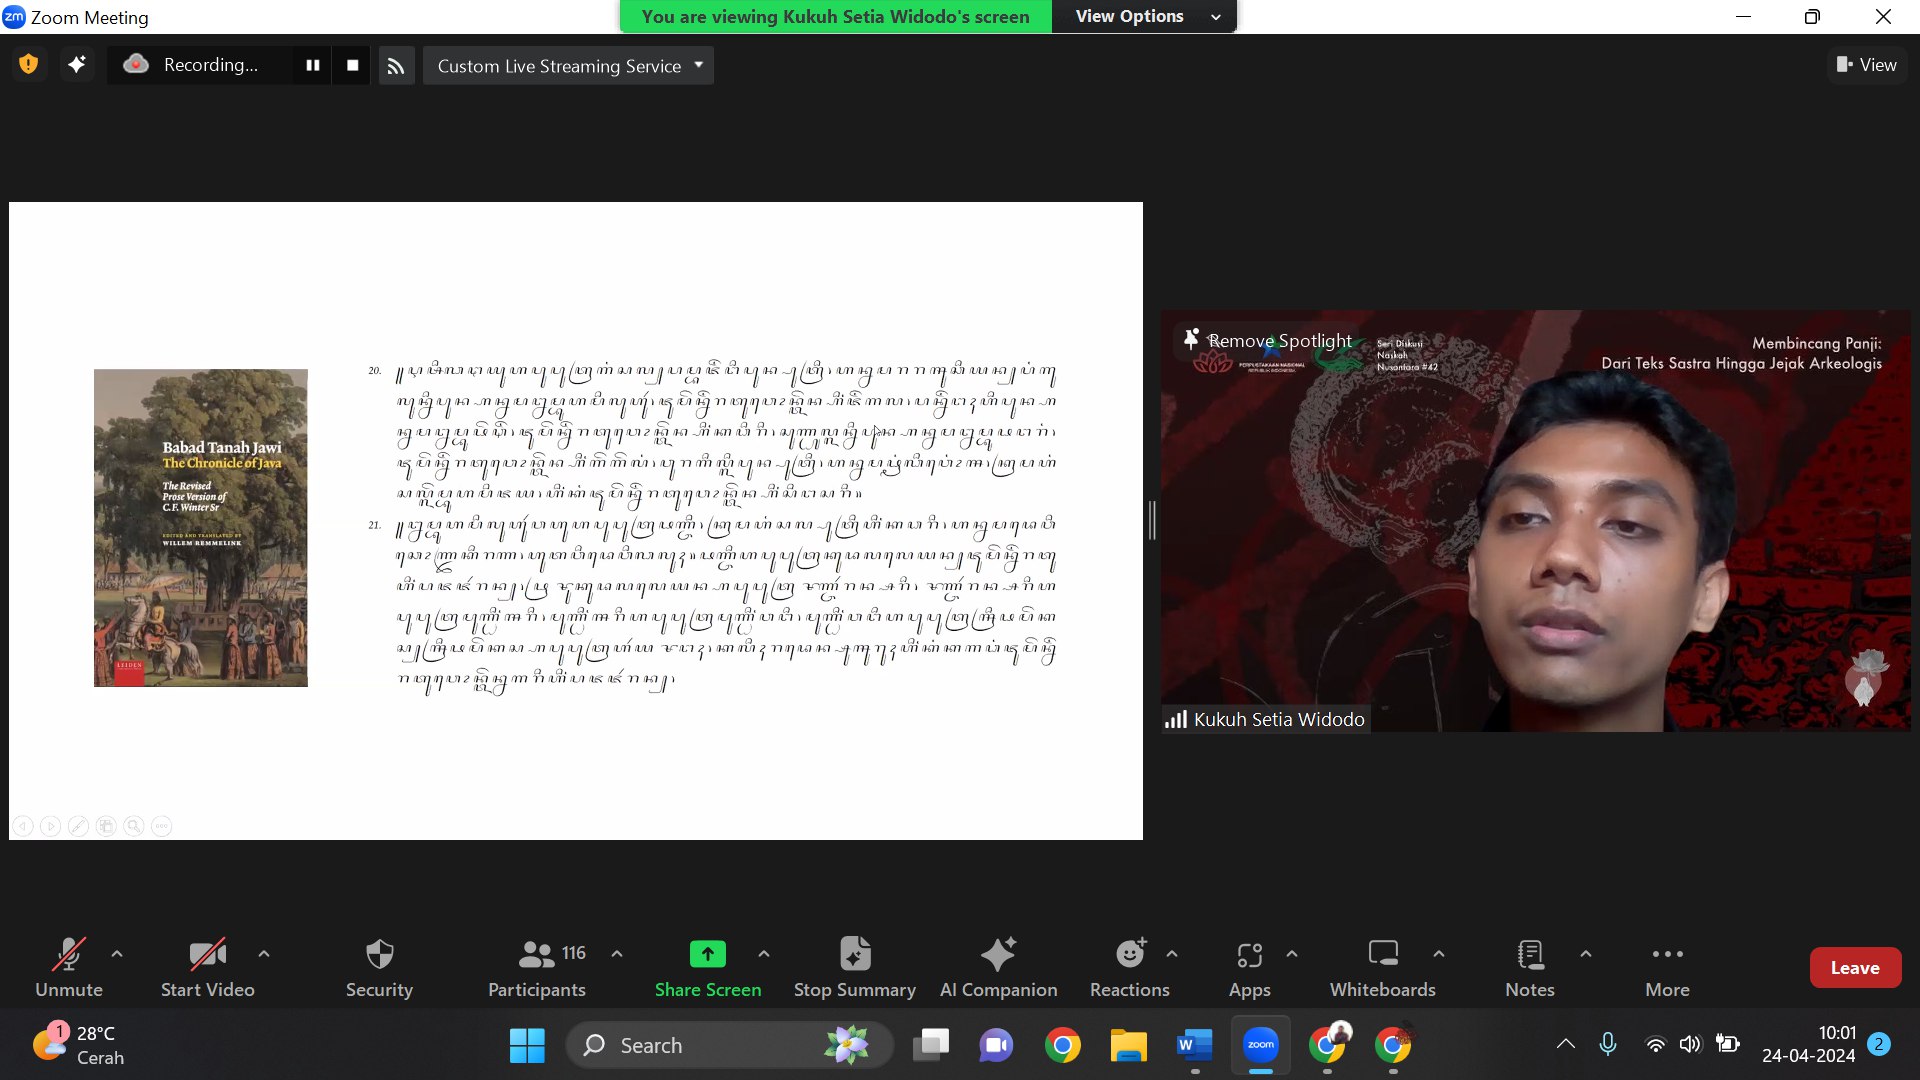Stop the recording
This screenshot has height=1080, width=1920.
[352, 65]
